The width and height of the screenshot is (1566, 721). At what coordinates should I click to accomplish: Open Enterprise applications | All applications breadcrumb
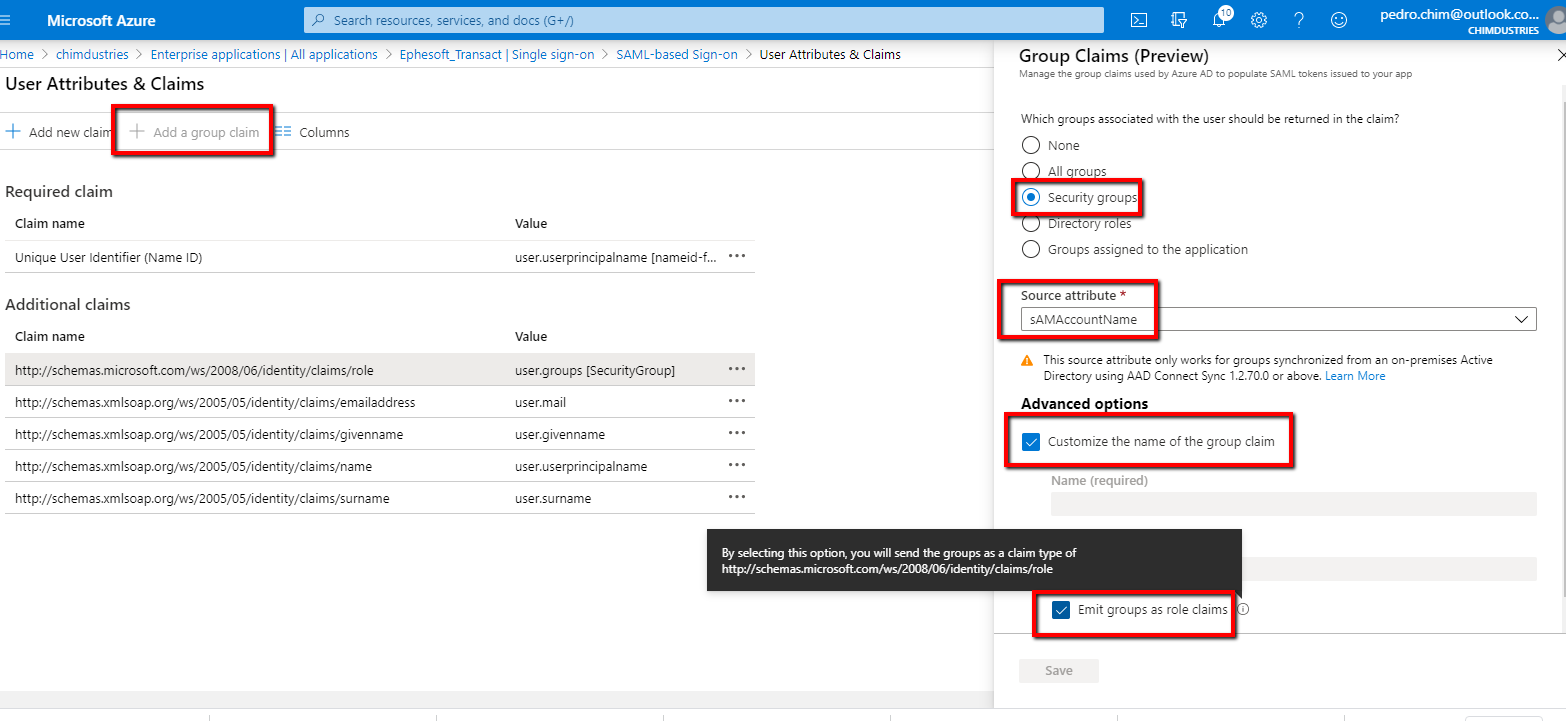click(264, 55)
